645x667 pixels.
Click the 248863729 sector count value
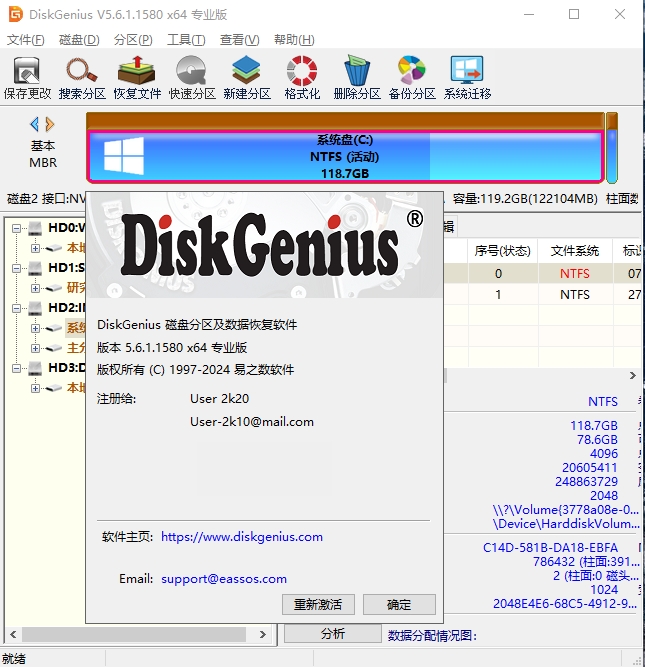tap(586, 482)
